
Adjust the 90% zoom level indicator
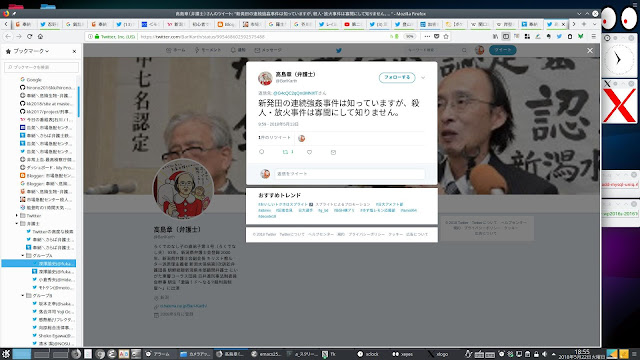pyautogui.click(x=409, y=36)
